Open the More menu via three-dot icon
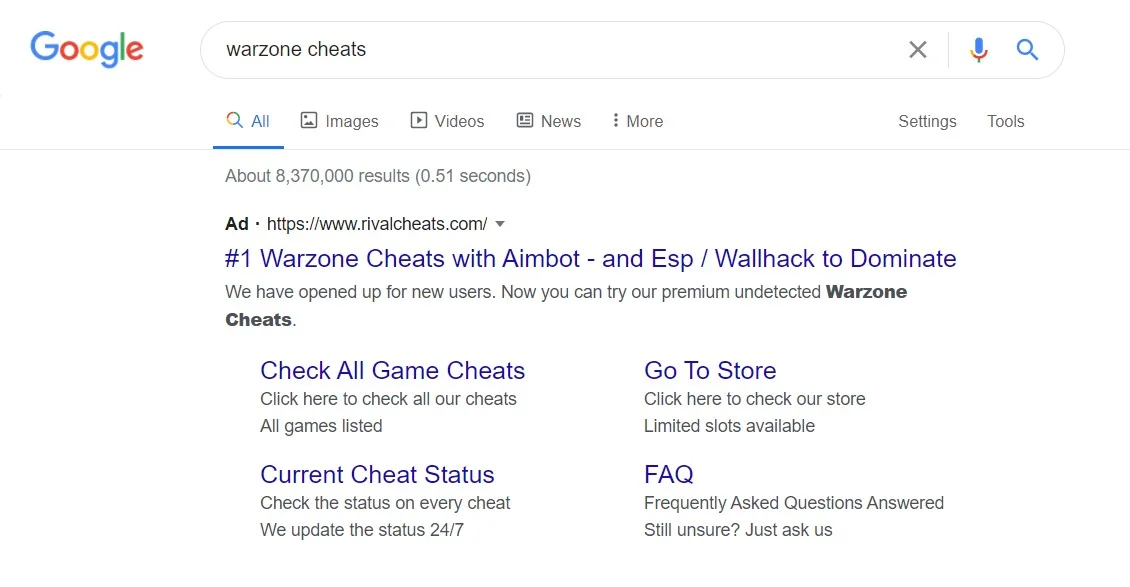 tap(615, 120)
